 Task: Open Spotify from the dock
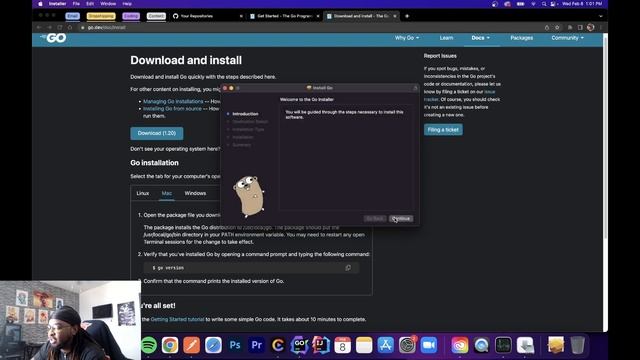click(149, 345)
